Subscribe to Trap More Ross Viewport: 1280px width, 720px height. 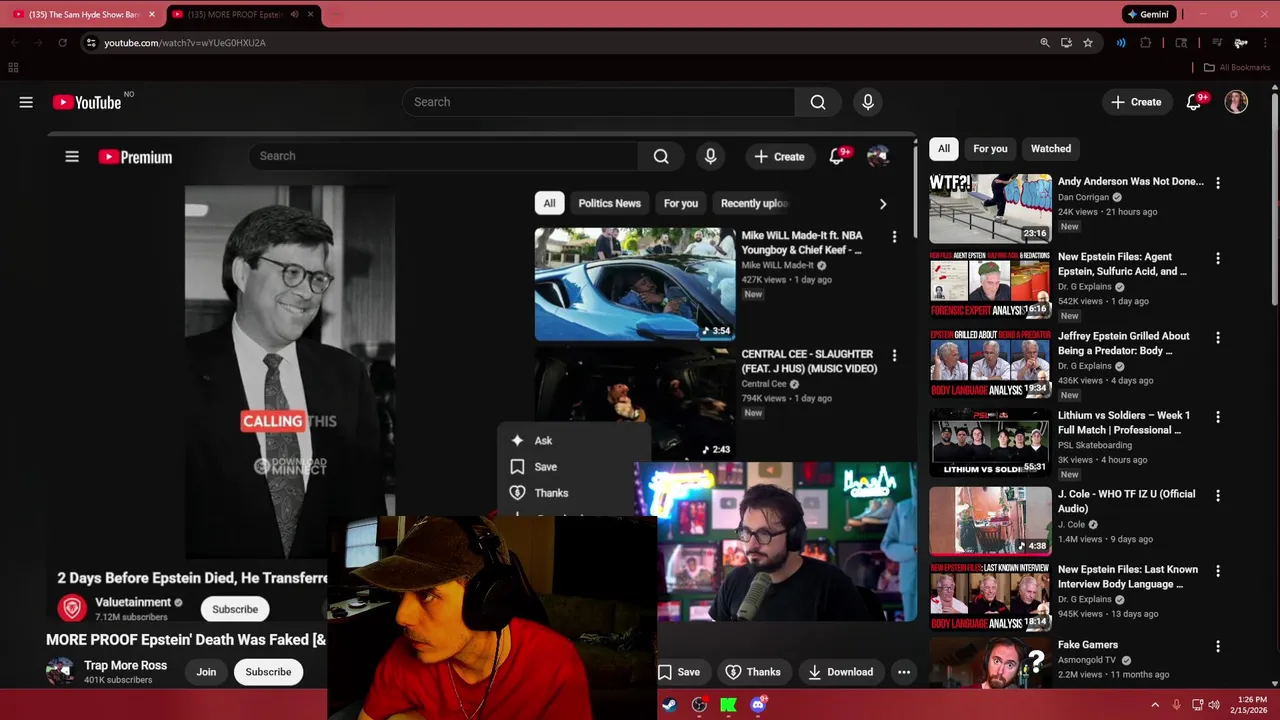tap(268, 672)
